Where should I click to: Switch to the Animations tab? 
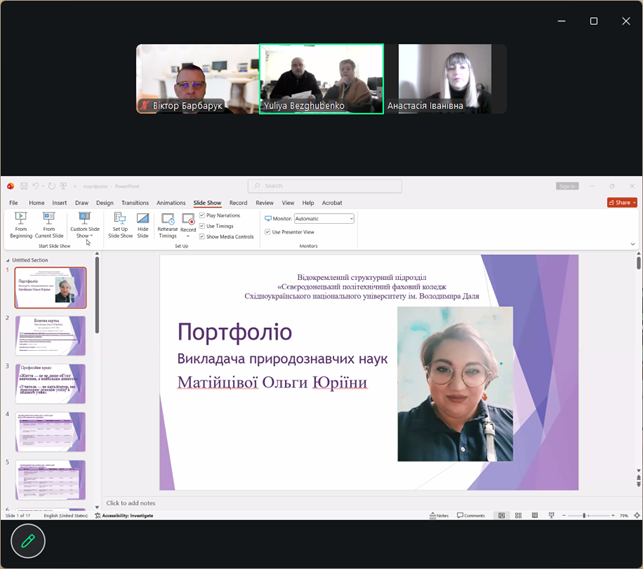pos(171,203)
